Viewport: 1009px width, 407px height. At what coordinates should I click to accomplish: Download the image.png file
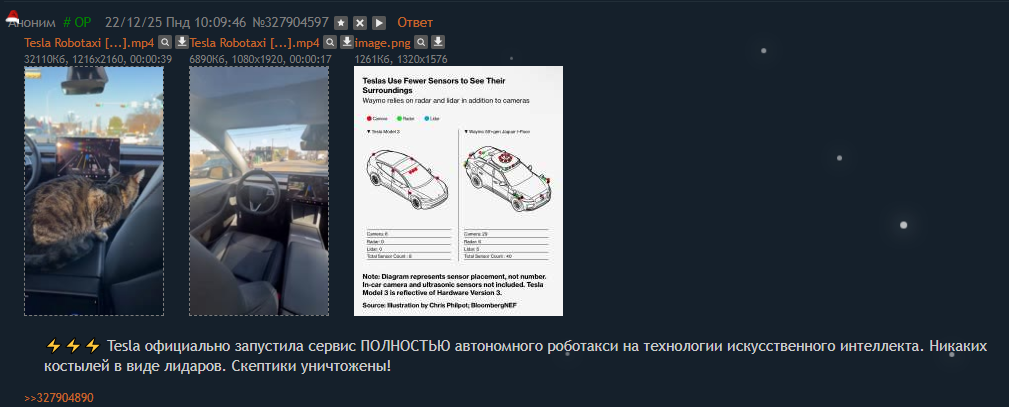click(438, 43)
